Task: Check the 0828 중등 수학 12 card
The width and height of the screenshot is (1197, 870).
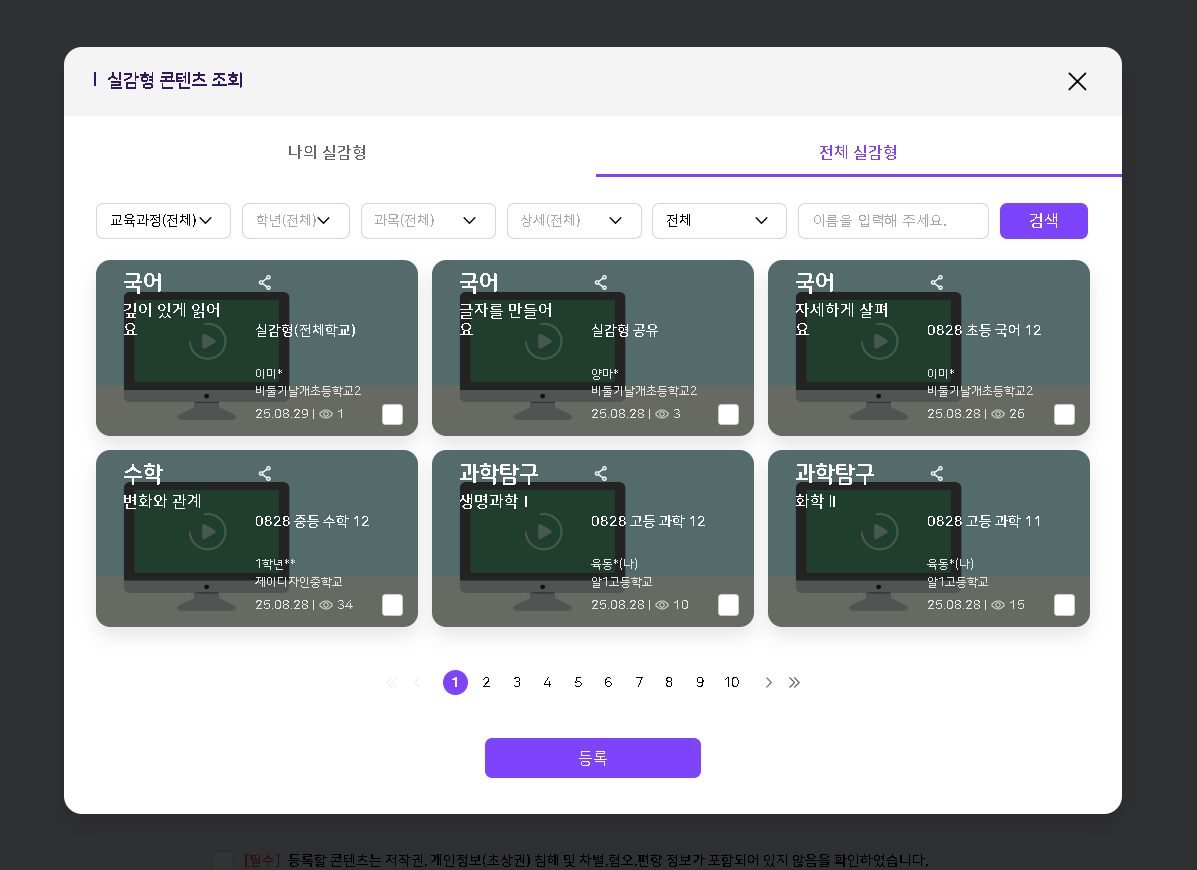Action: coord(392,604)
